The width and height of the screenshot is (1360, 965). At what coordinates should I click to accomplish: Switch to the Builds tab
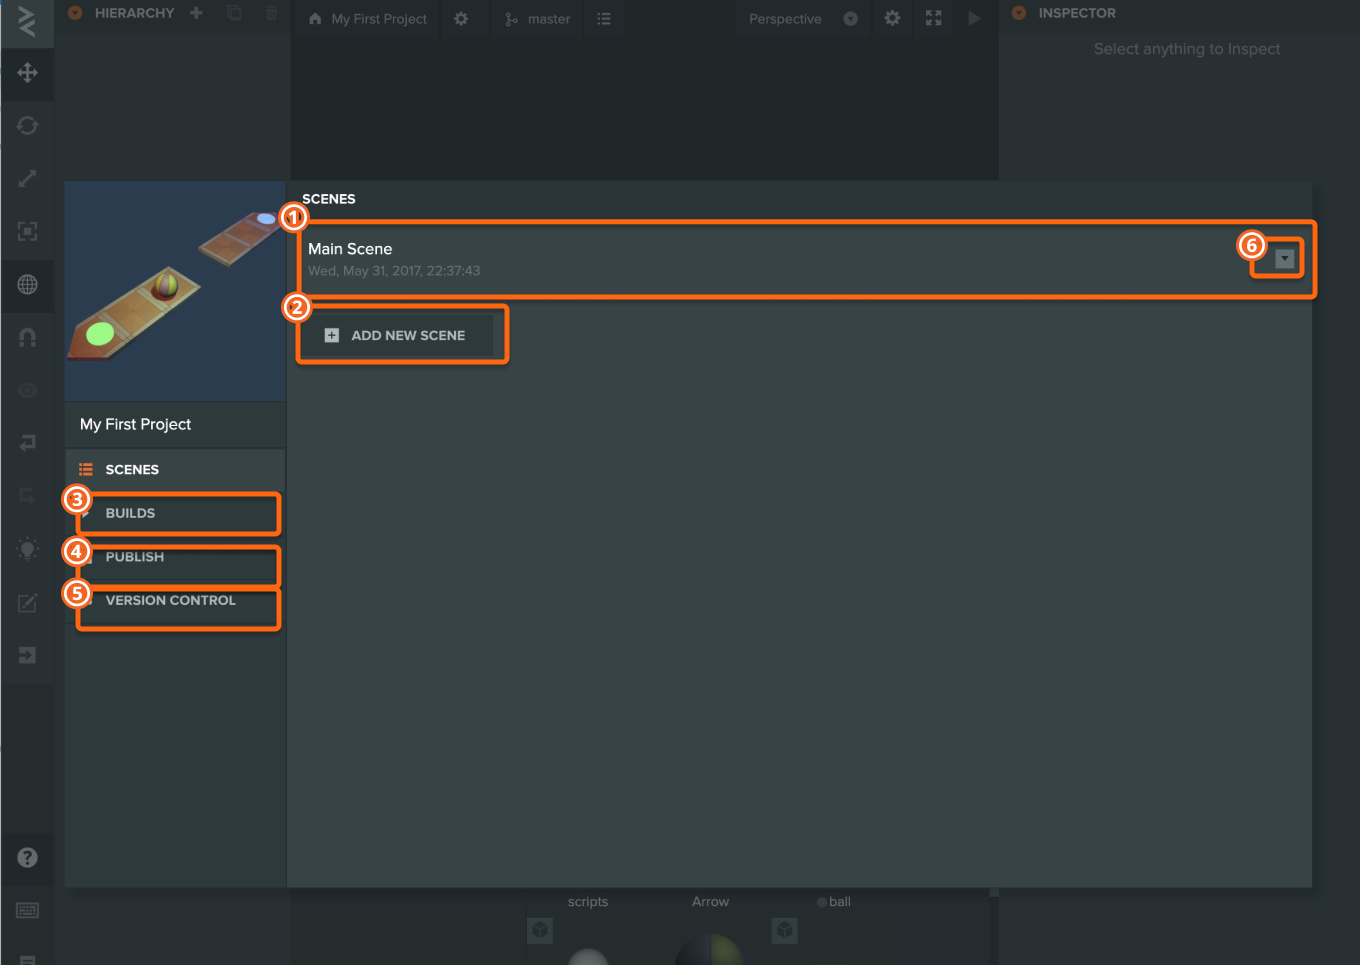pos(175,513)
